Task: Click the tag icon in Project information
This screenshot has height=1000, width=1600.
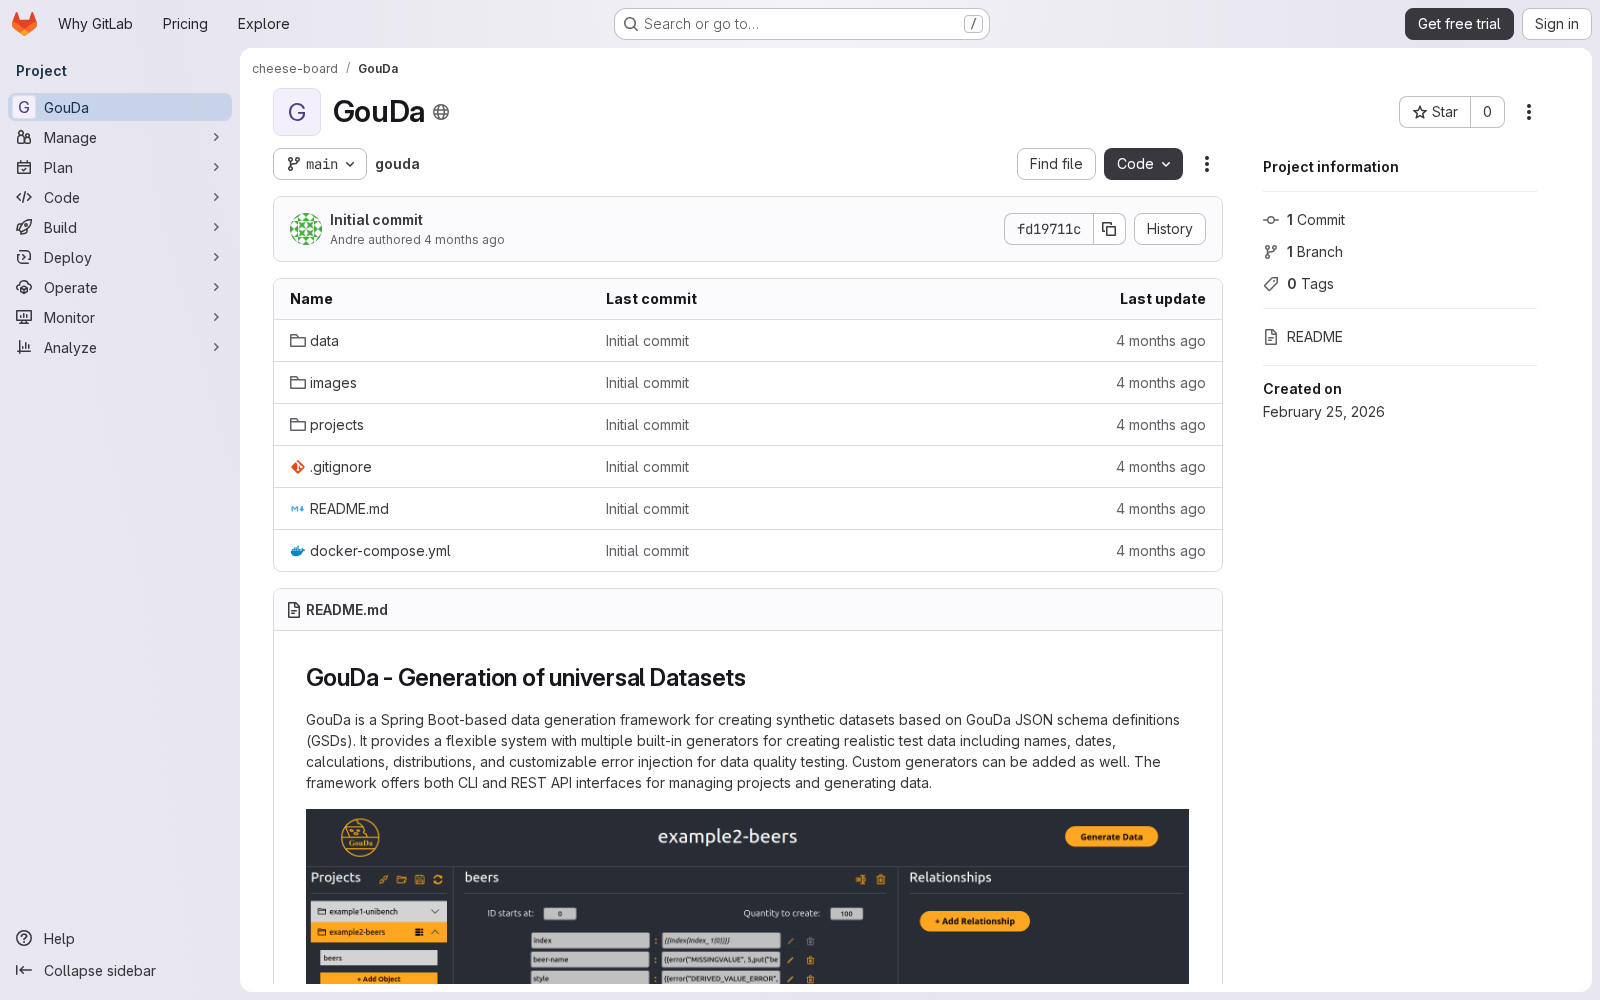Action: [1271, 284]
